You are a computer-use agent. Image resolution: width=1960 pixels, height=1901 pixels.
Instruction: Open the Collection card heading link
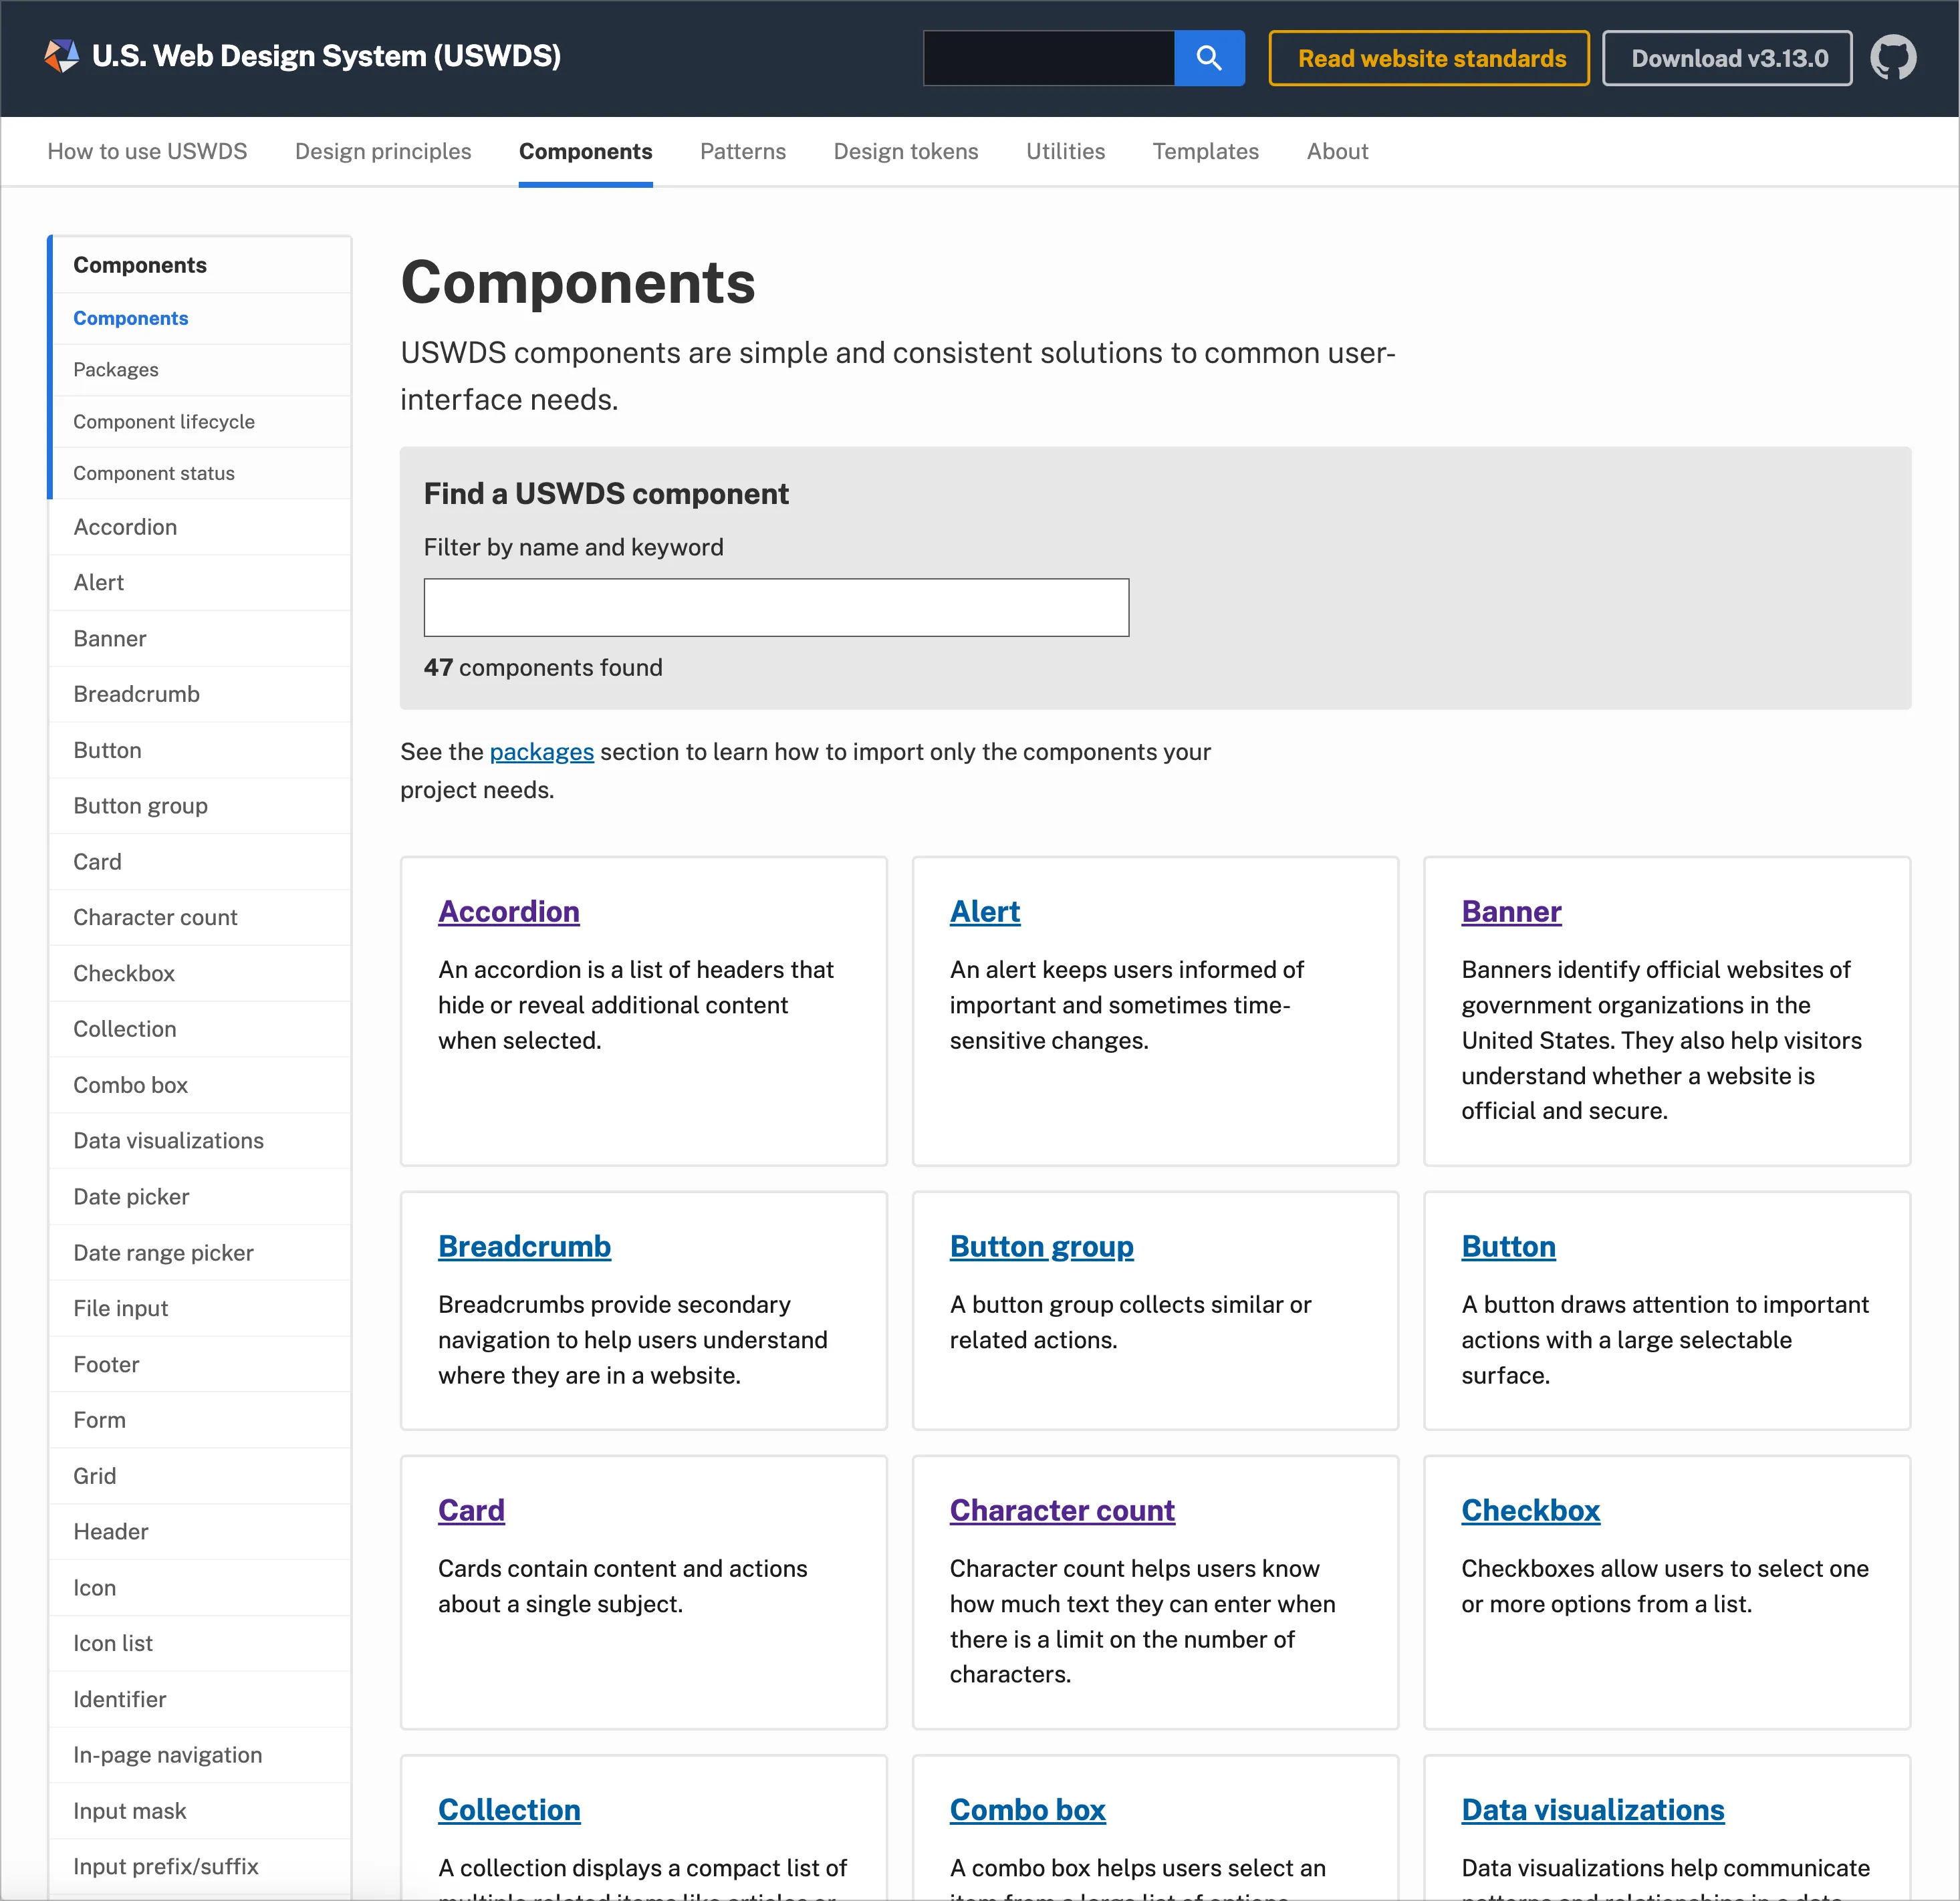(x=509, y=1810)
